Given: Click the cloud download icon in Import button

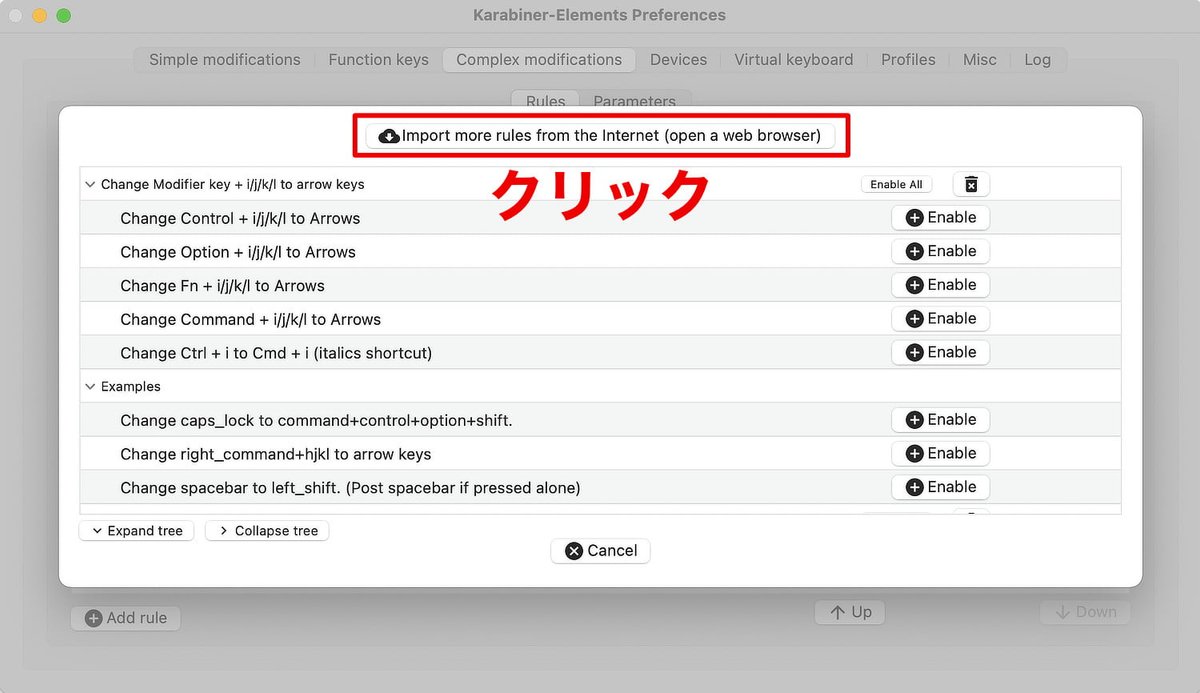Looking at the screenshot, I should click(389, 135).
